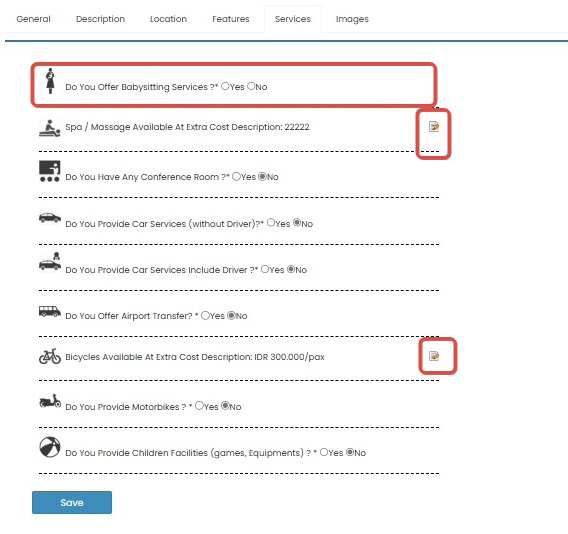Pick Yes for Airport Transfer

pos(205,315)
